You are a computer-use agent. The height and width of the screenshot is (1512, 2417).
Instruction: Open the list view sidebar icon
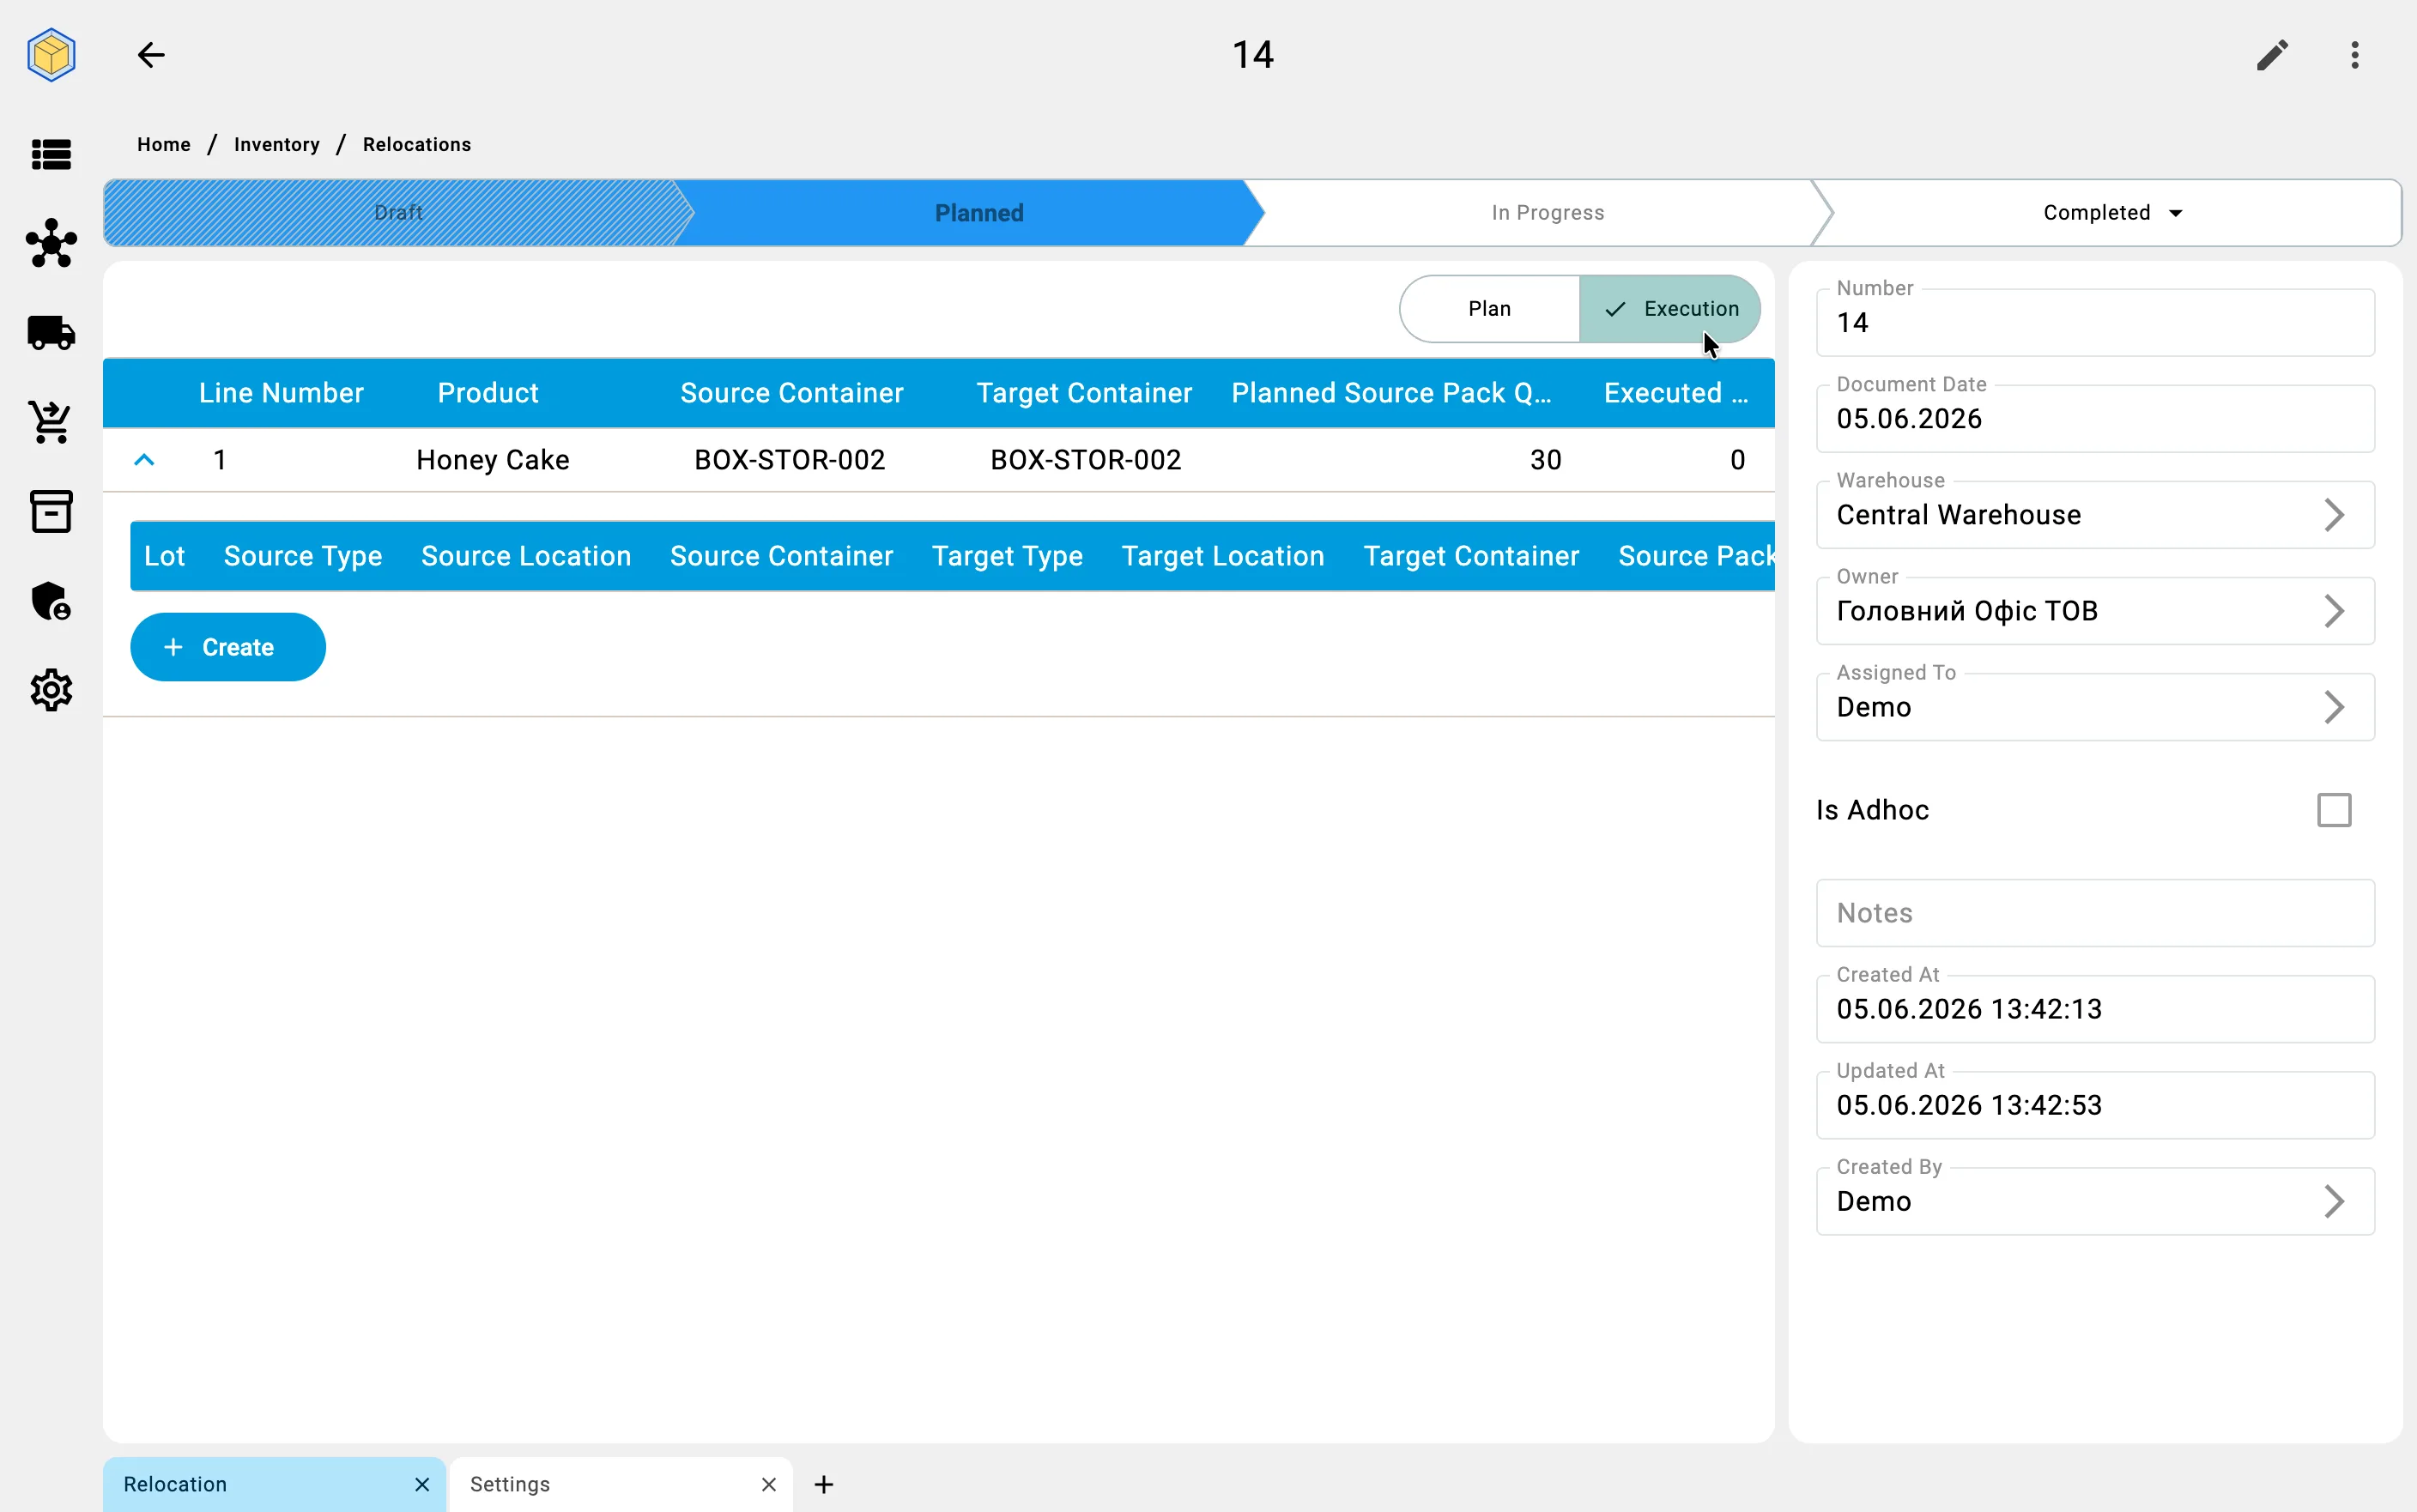click(x=51, y=154)
